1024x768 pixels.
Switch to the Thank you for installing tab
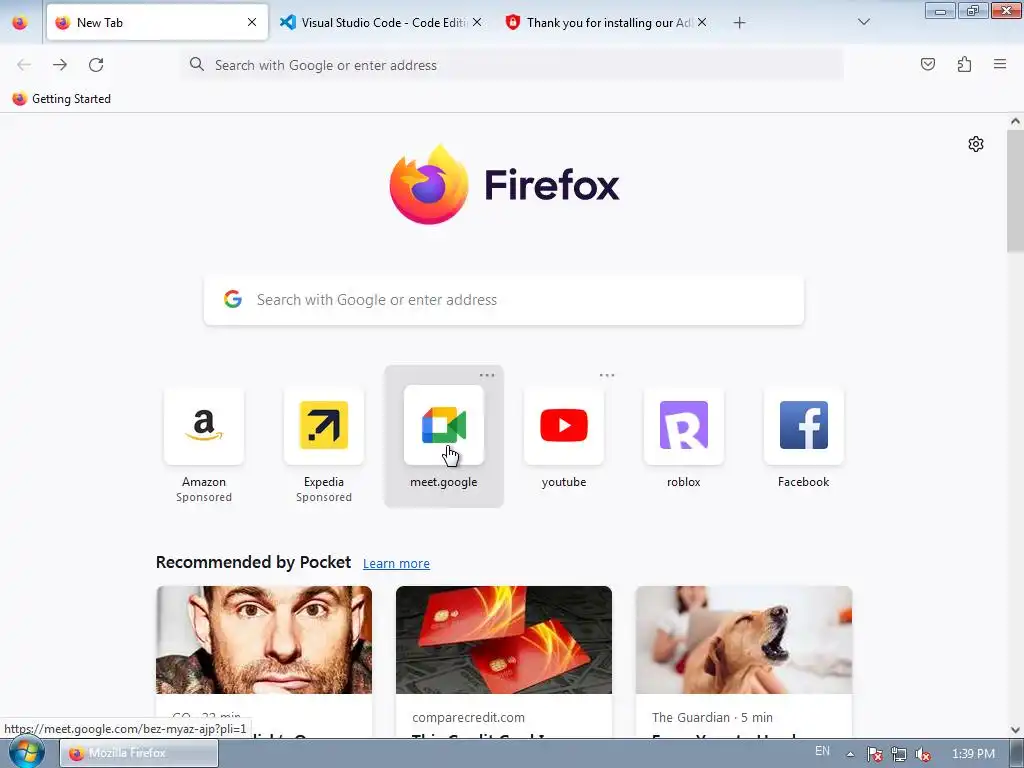click(606, 22)
